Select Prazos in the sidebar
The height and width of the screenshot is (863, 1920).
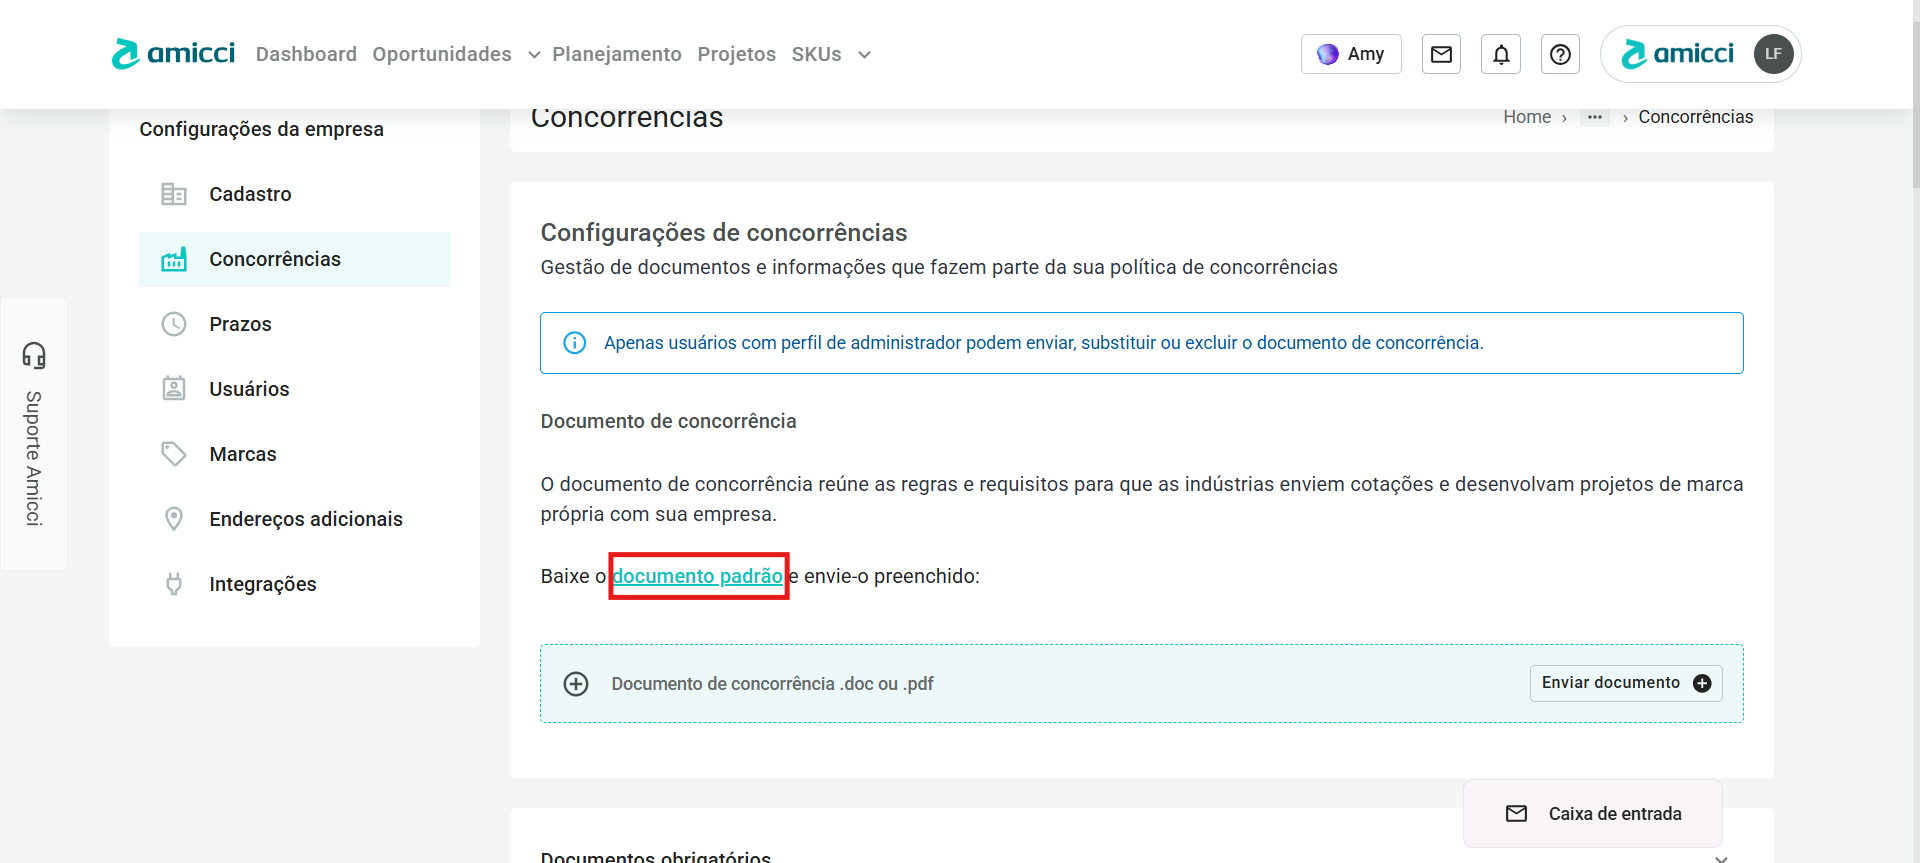point(240,324)
